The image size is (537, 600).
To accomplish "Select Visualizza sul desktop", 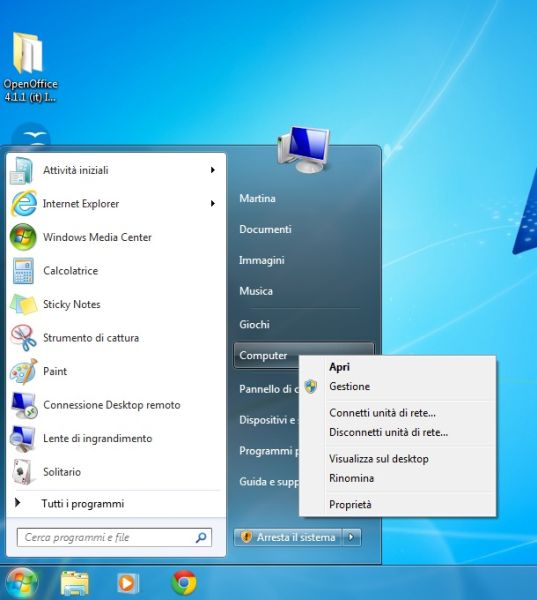I will 379,459.
